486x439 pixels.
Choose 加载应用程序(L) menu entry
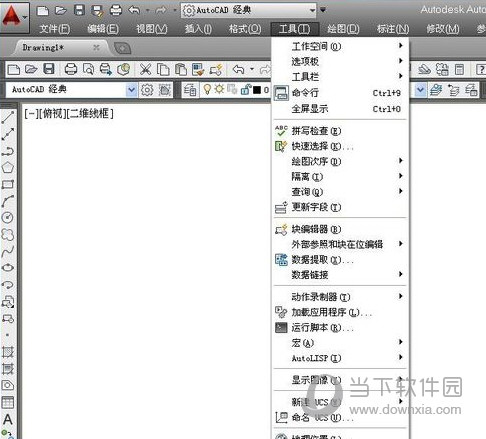[x=341, y=312]
